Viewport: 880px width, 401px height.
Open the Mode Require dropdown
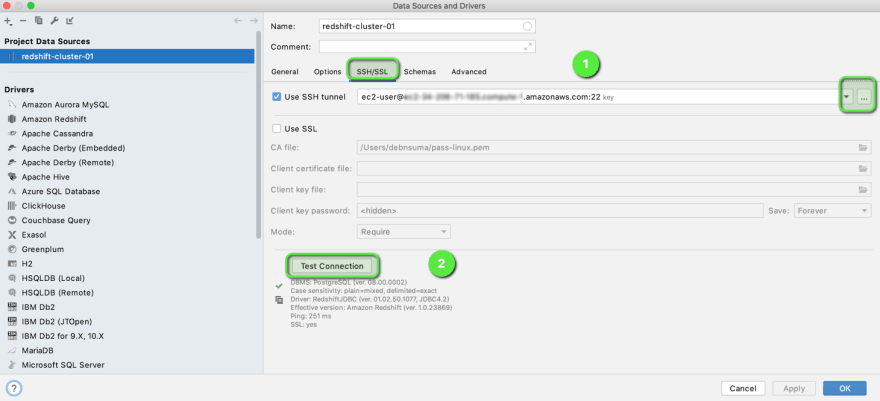tap(404, 232)
